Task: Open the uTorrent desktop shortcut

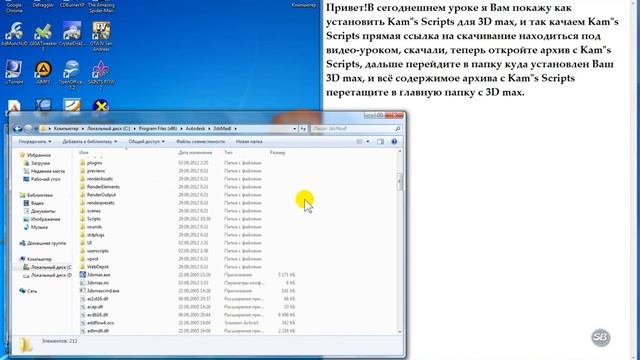Action: [x=13, y=73]
